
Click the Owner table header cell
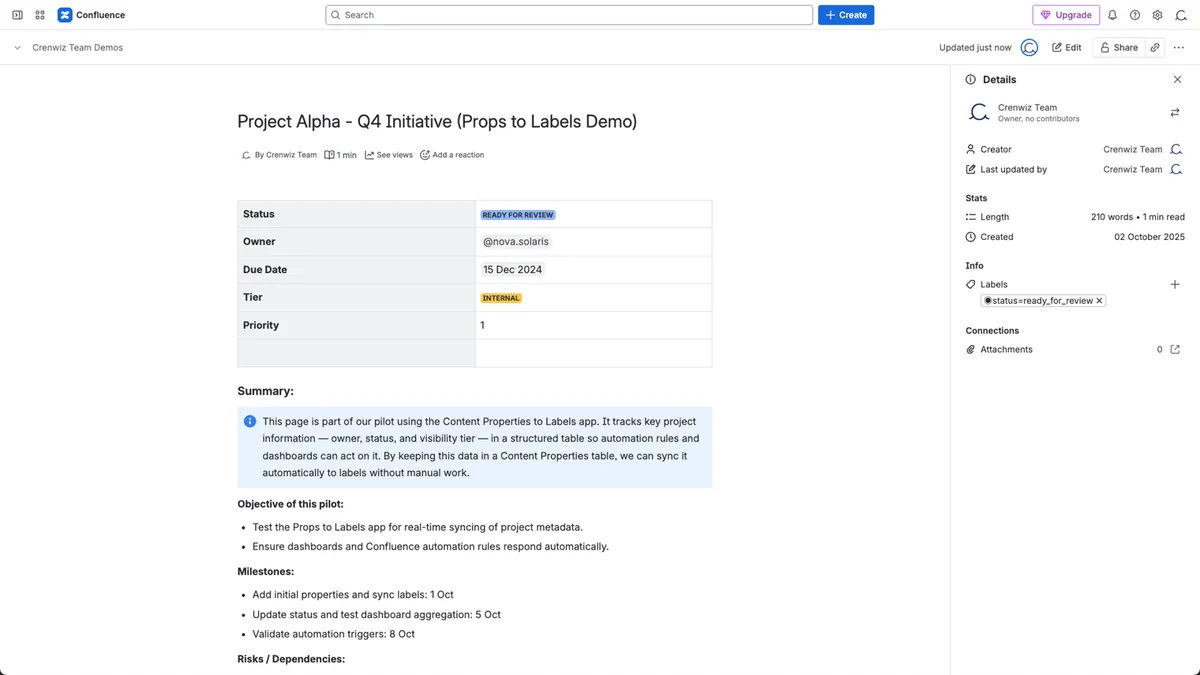click(x=356, y=241)
